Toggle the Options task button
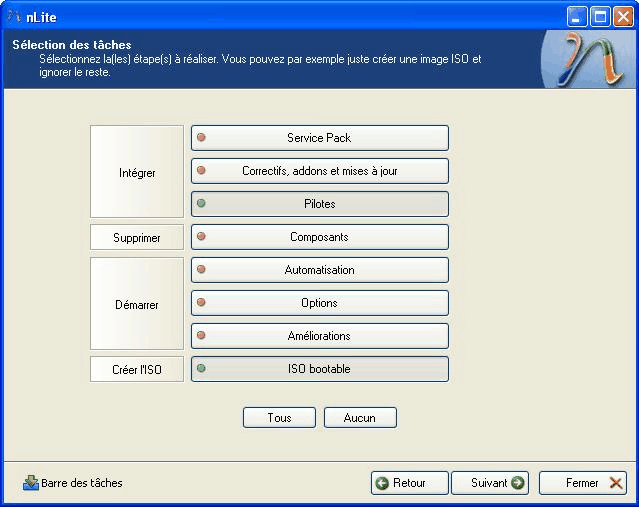The height and width of the screenshot is (507, 639). click(x=320, y=303)
